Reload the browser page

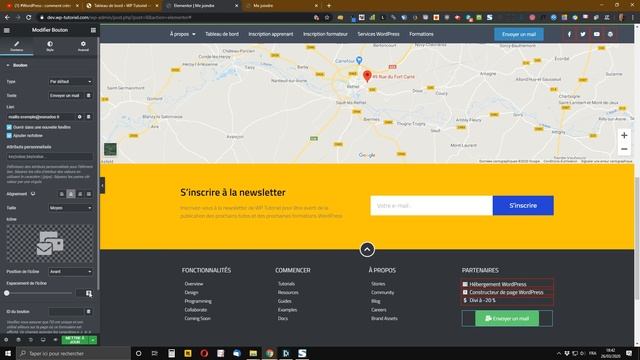tap(29, 18)
